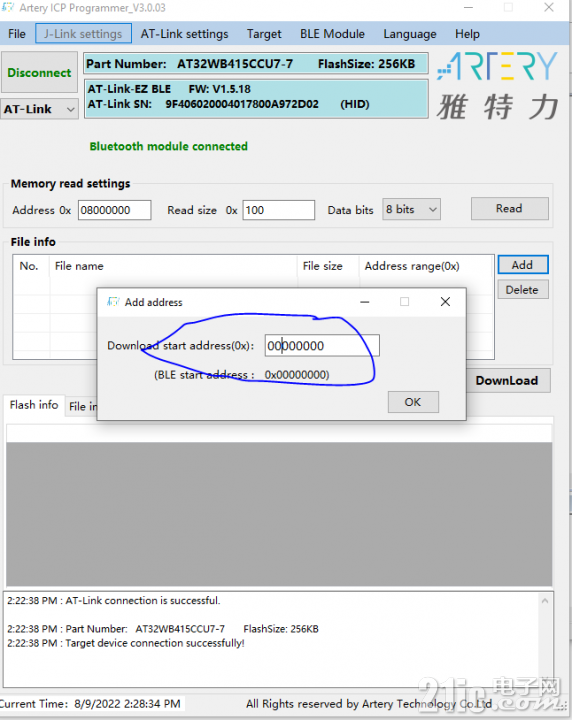This screenshot has height=720, width=572.
Task: Open AT-Link settings menu
Action: [184, 34]
